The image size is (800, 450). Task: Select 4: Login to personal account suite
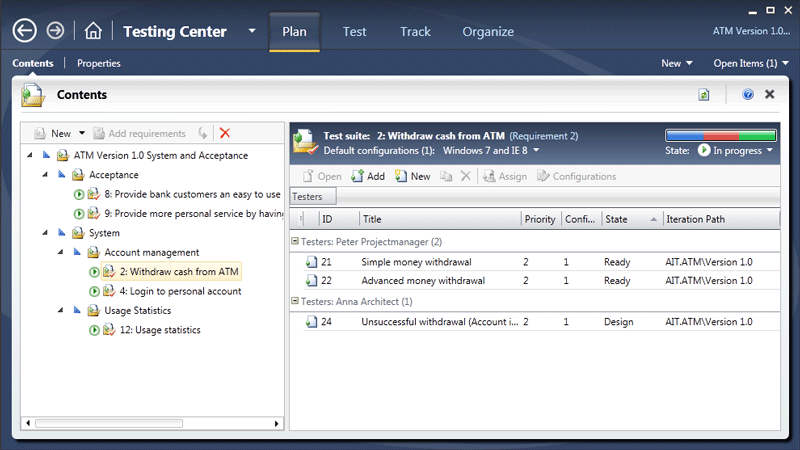tap(180, 291)
